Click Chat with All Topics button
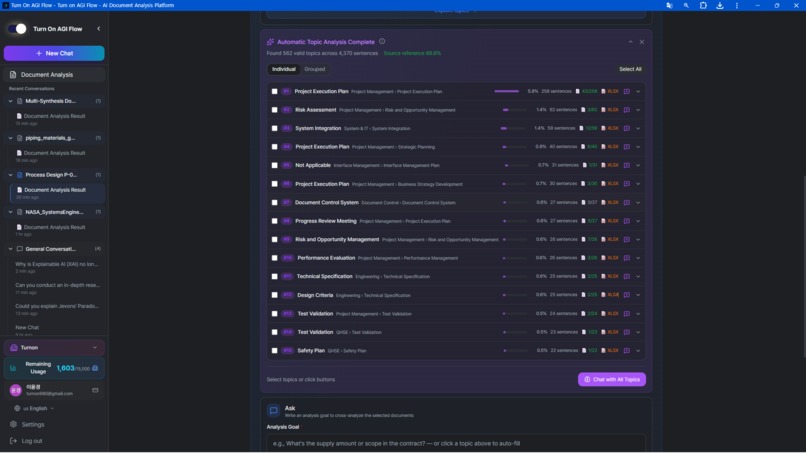This screenshot has height=453, width=806. pos(612,379)
